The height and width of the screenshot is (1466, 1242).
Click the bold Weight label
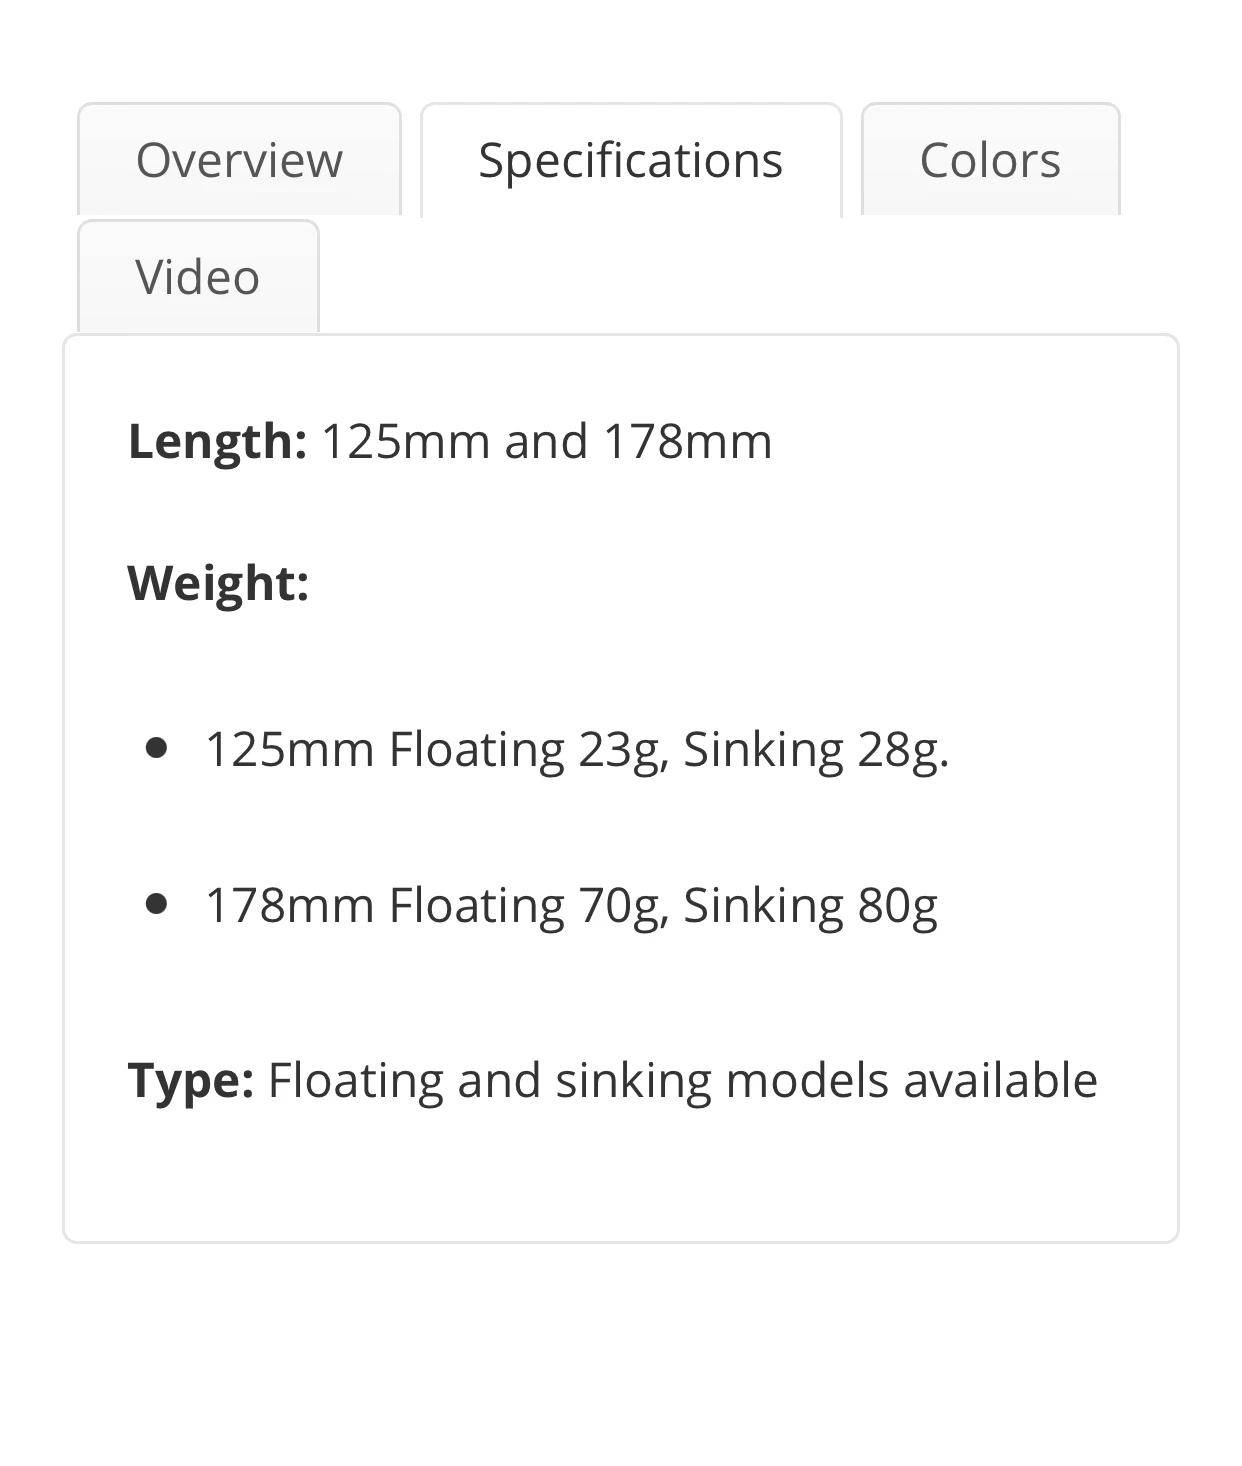[218, 582]
